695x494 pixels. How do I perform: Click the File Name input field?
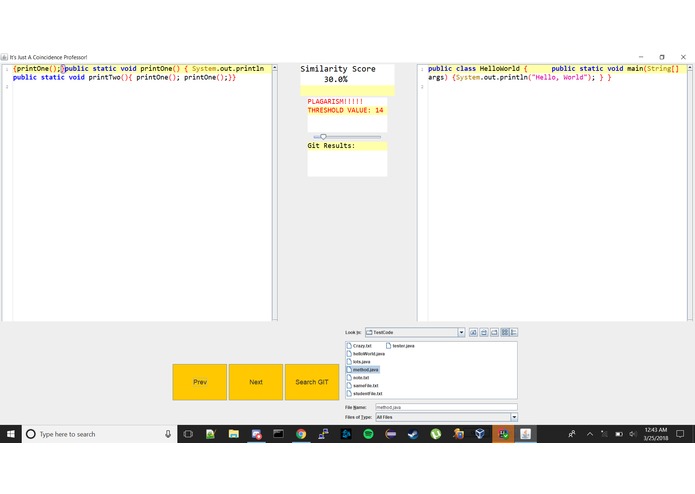pyautogui.click(x=446, y=407)
